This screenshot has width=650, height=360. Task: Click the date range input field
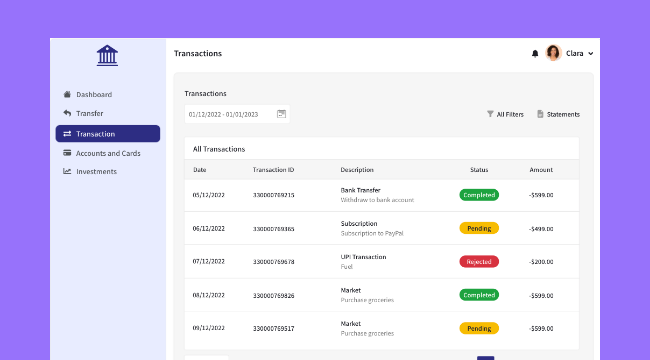coord(237,114)
